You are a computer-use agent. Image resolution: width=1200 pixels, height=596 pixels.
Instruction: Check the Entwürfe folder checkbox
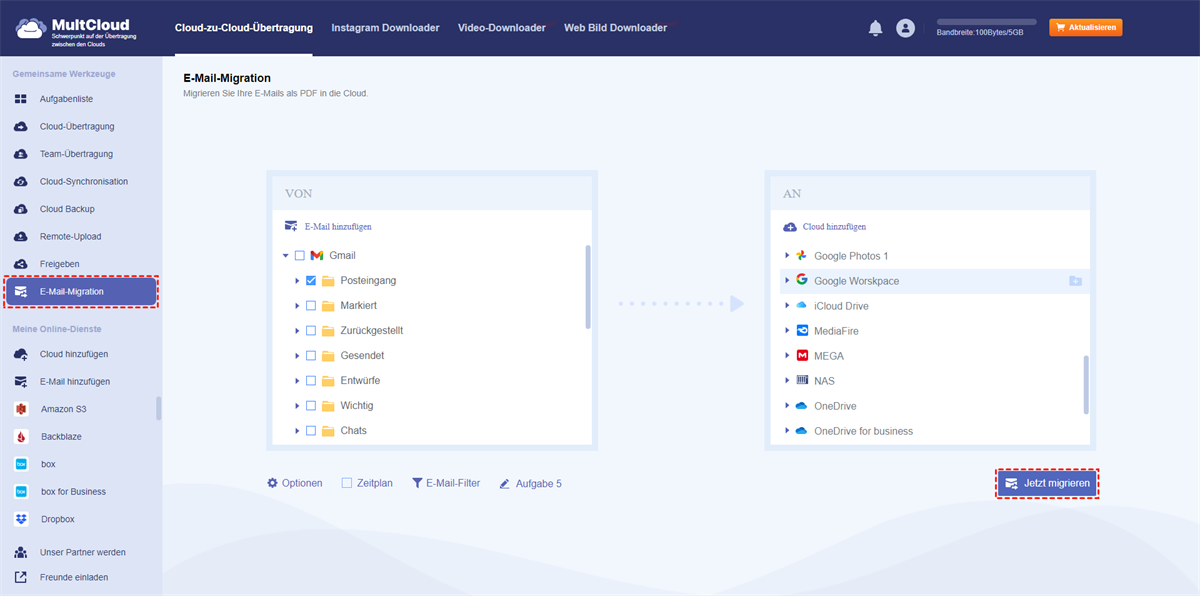311,381
